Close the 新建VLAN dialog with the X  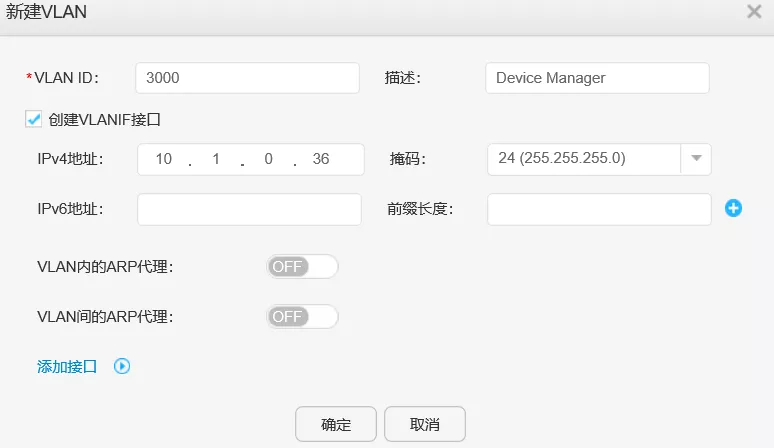pyautogui.click(x=754, y=12)
